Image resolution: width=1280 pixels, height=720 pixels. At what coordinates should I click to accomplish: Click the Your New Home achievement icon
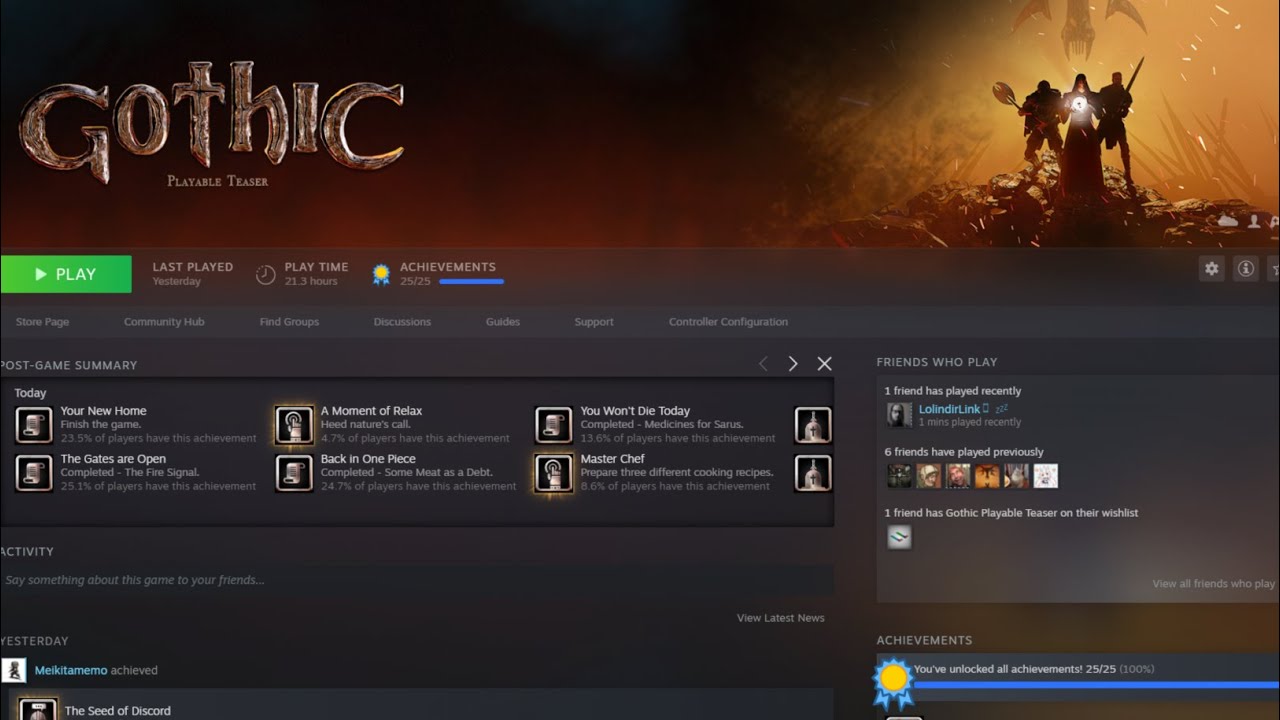click(x=34, y=425)
